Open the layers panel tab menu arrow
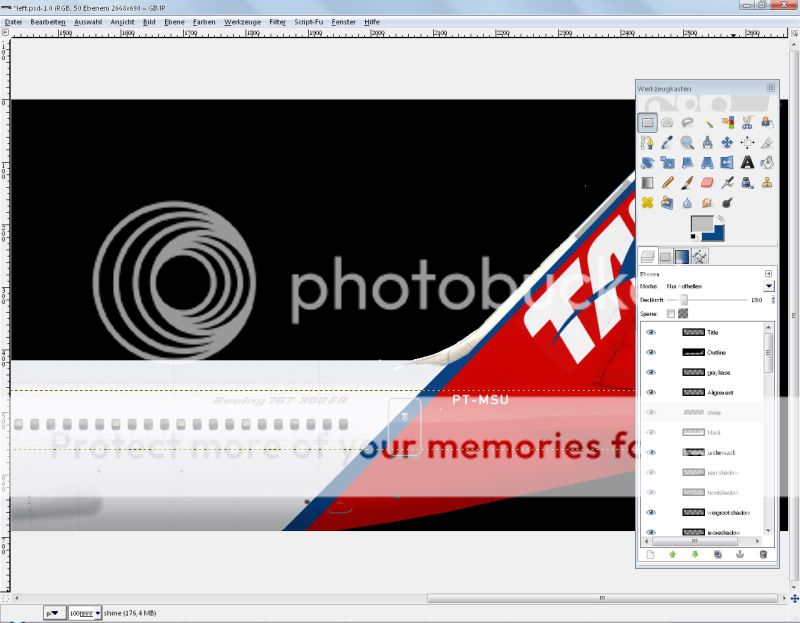The width and height of the screenshot is (800, 623). [x=768, y=272]
